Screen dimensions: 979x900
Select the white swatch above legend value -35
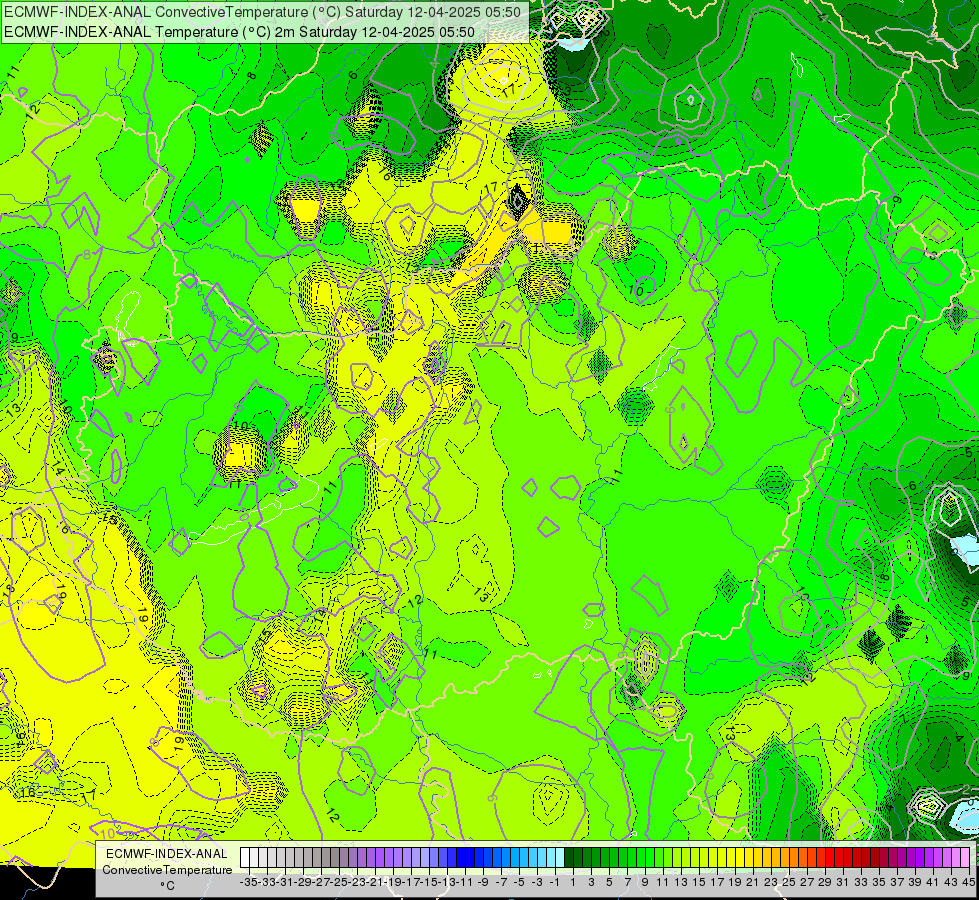245,858
